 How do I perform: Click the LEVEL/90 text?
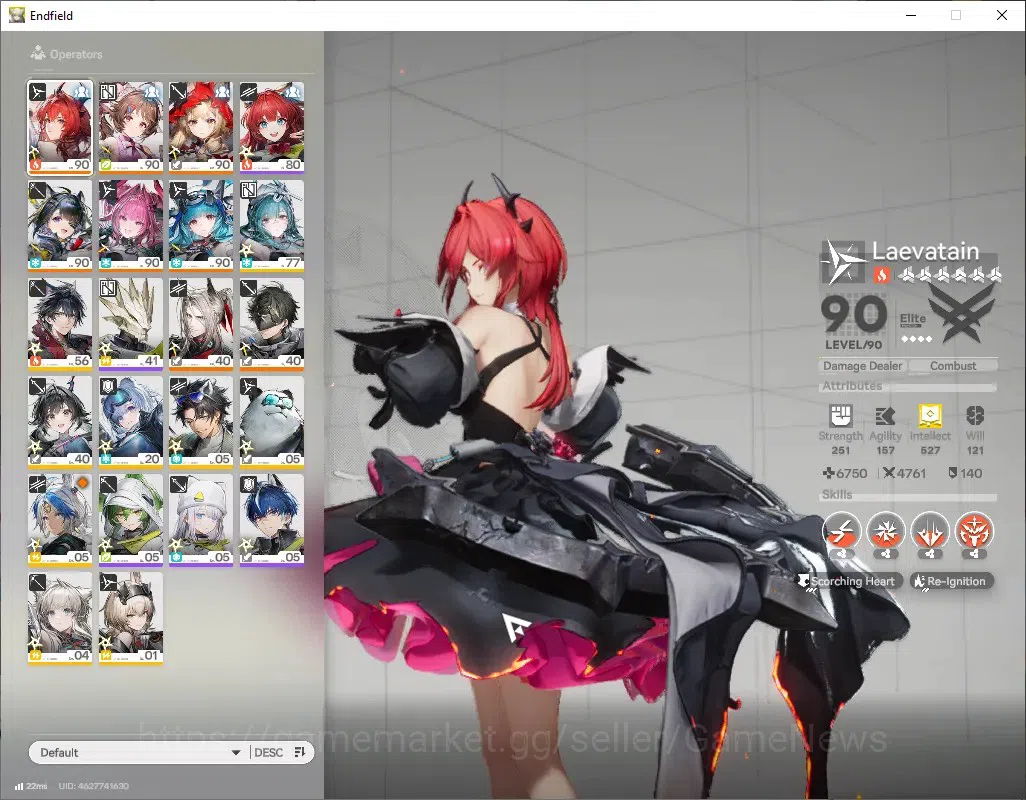pyautogui.click(x=853, y=345)
